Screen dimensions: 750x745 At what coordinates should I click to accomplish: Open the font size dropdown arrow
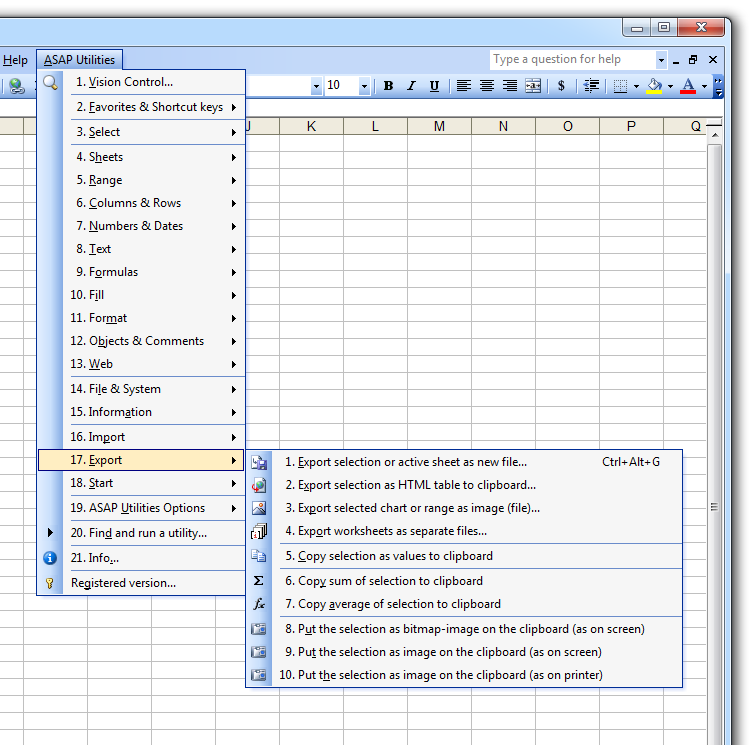364,86
